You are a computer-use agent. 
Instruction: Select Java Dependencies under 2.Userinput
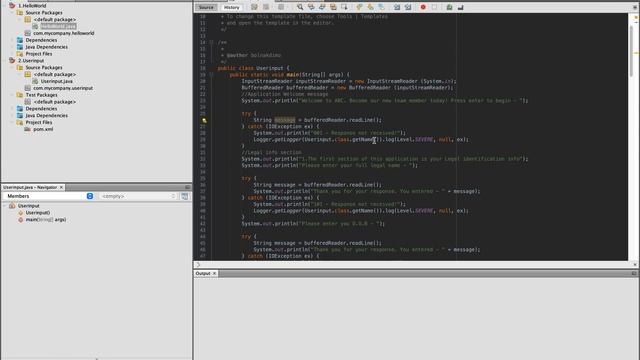tap(47, 116)
